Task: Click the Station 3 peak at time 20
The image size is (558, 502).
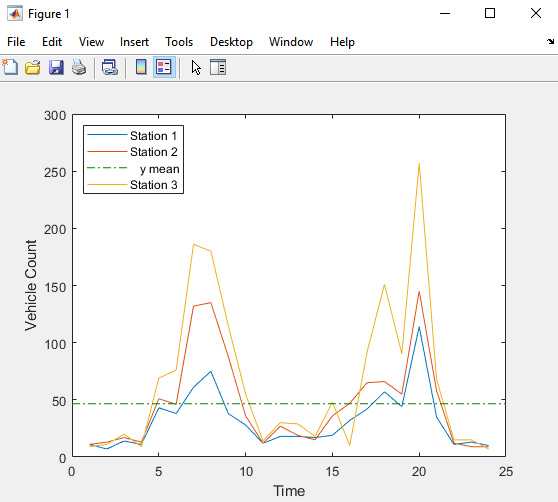Action: point(419,164)
